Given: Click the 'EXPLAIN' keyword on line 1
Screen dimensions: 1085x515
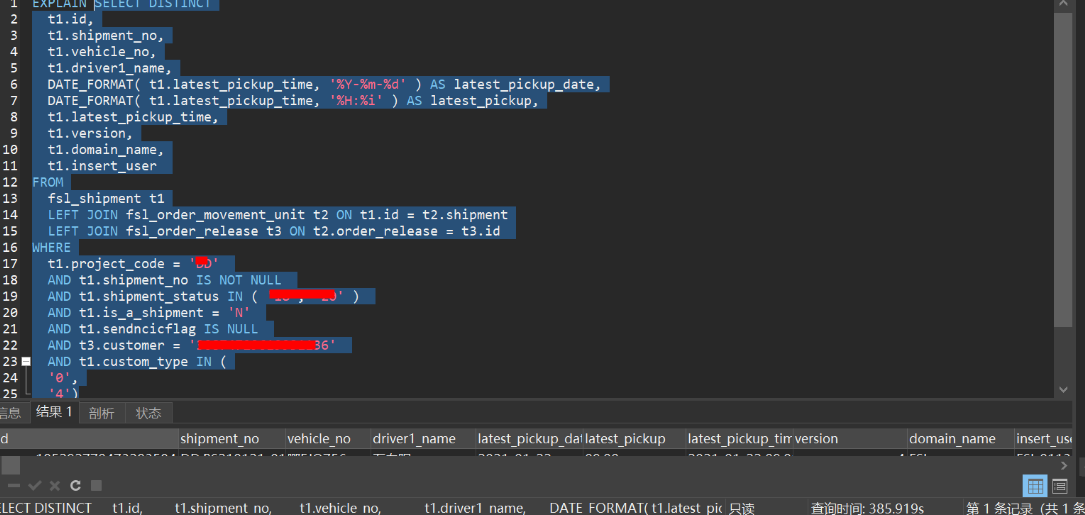Looking at the screenshot, I should coord(60,4).
